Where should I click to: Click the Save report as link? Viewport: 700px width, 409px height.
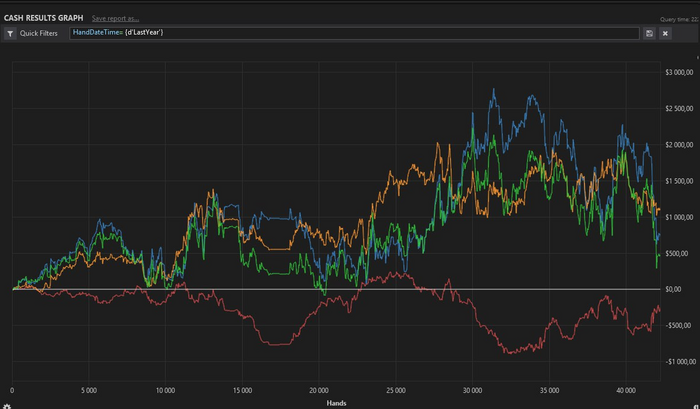[x=115, y=18]
